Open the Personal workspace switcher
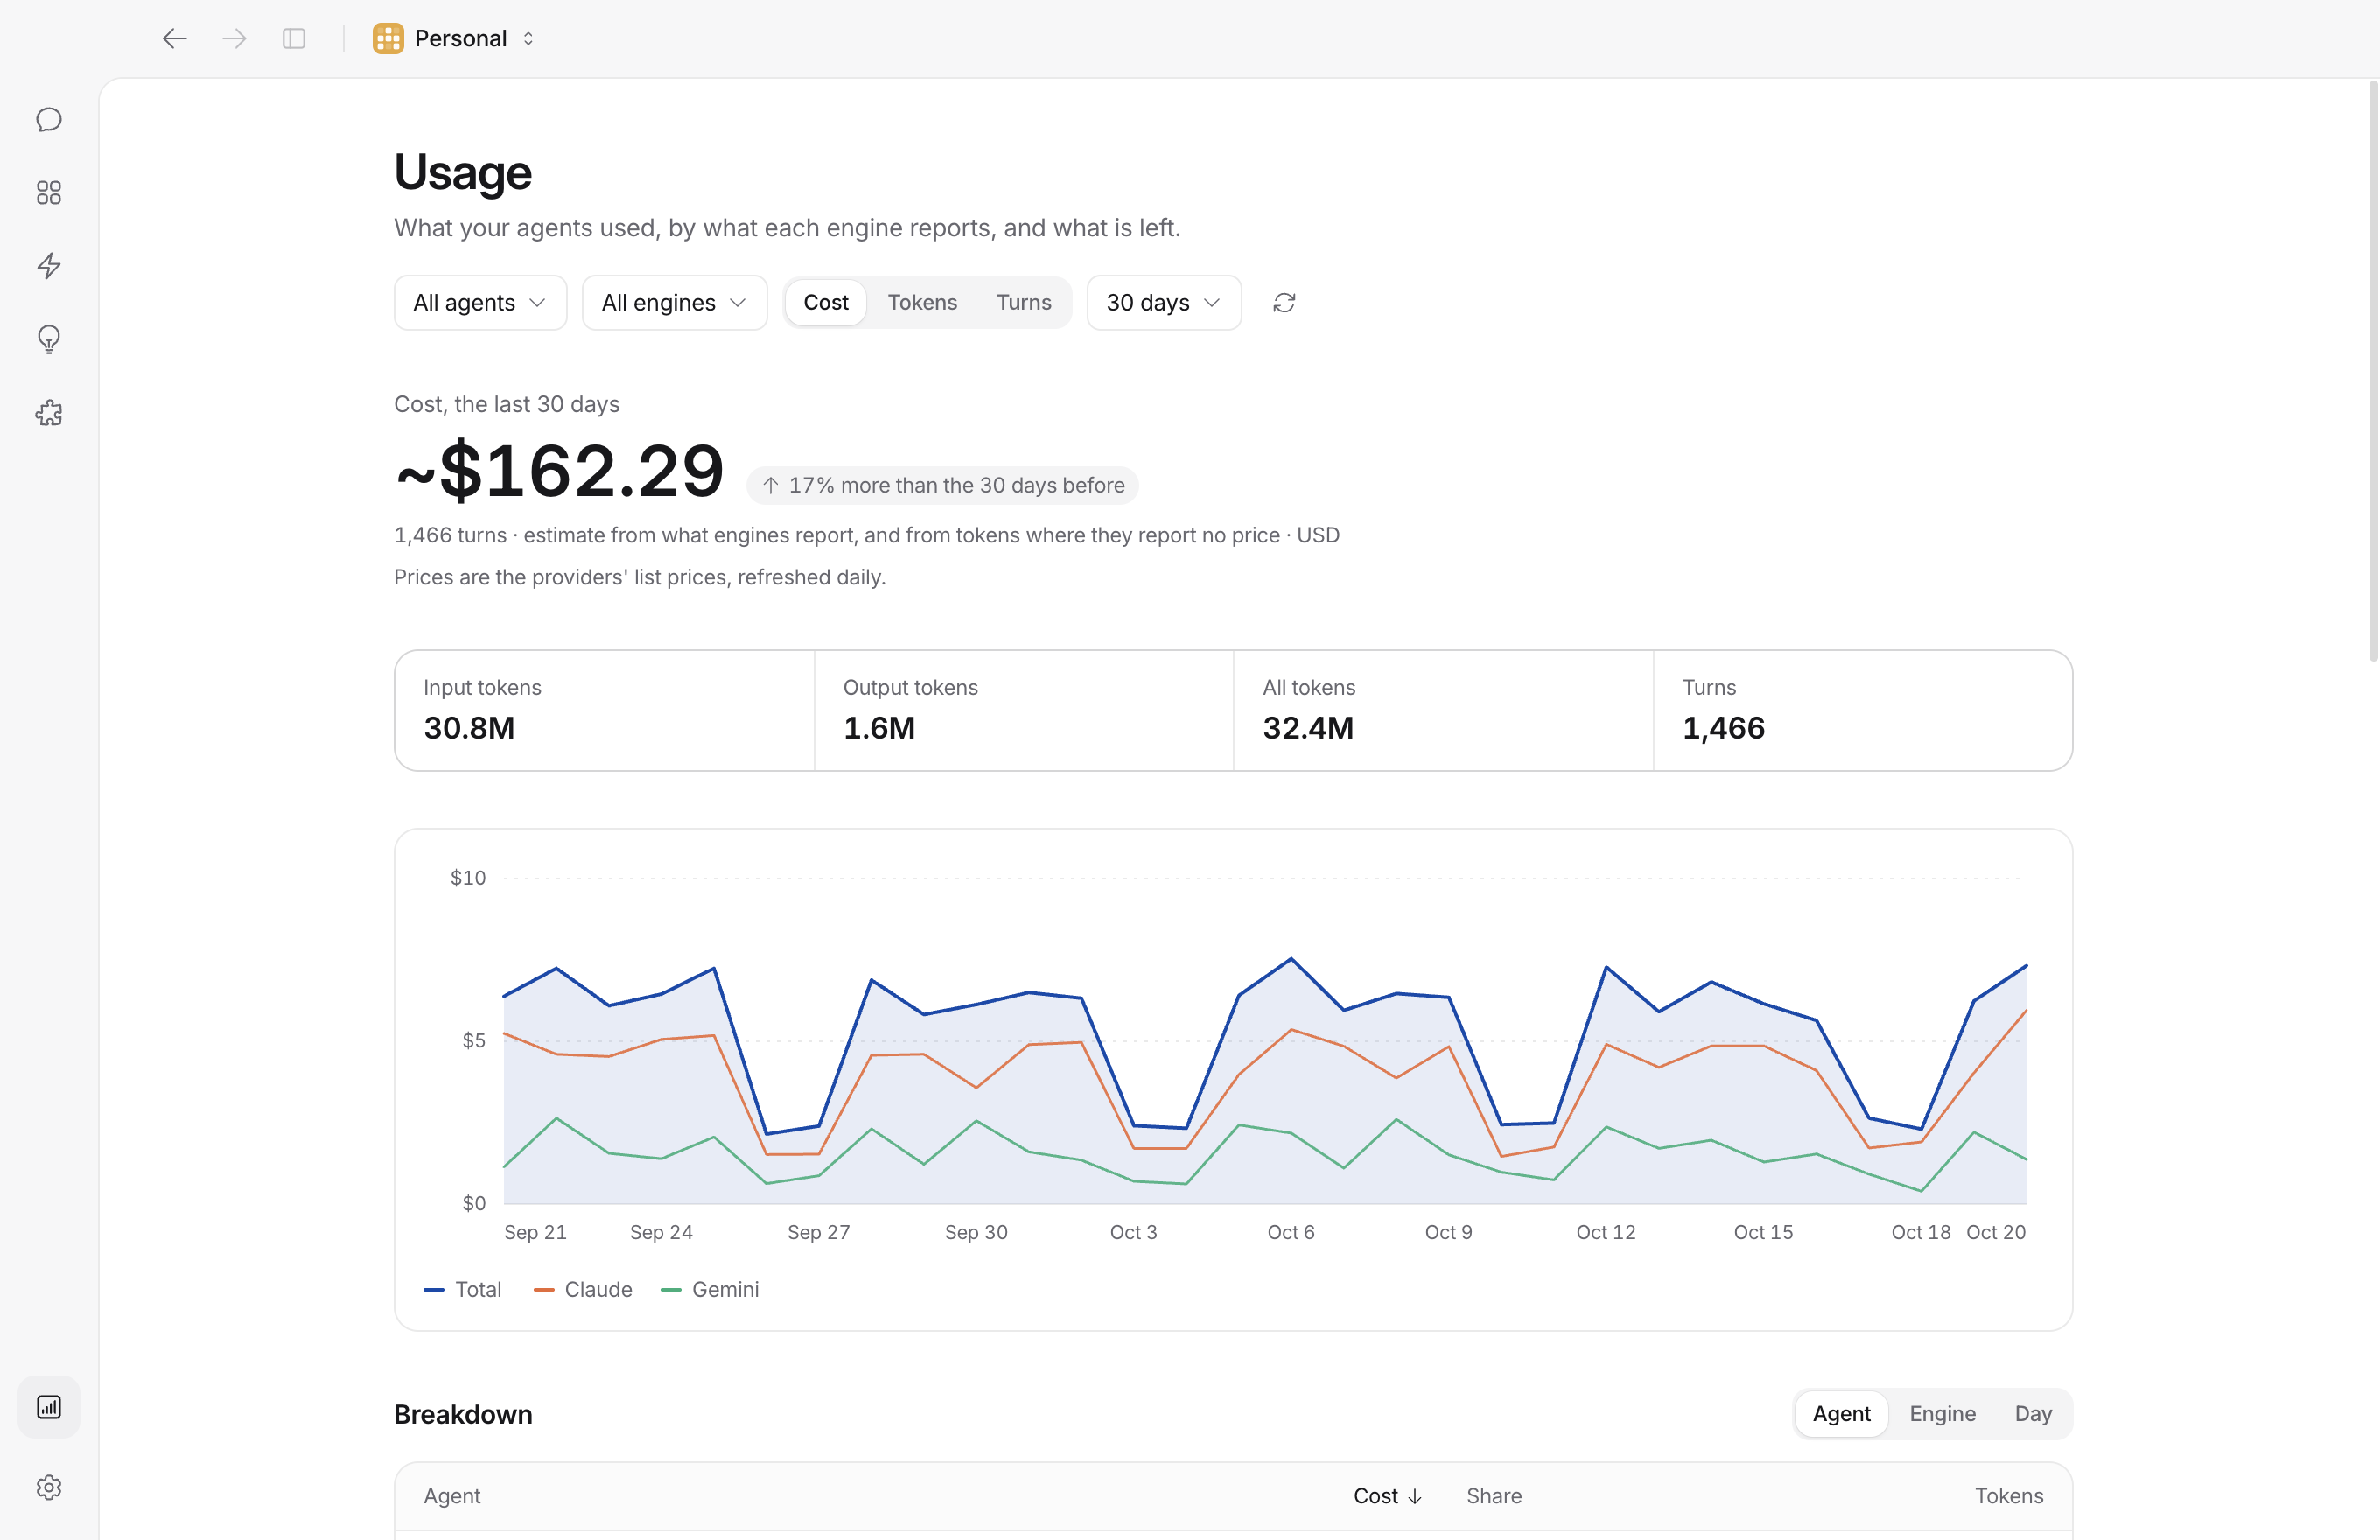 tap(455, 39)
